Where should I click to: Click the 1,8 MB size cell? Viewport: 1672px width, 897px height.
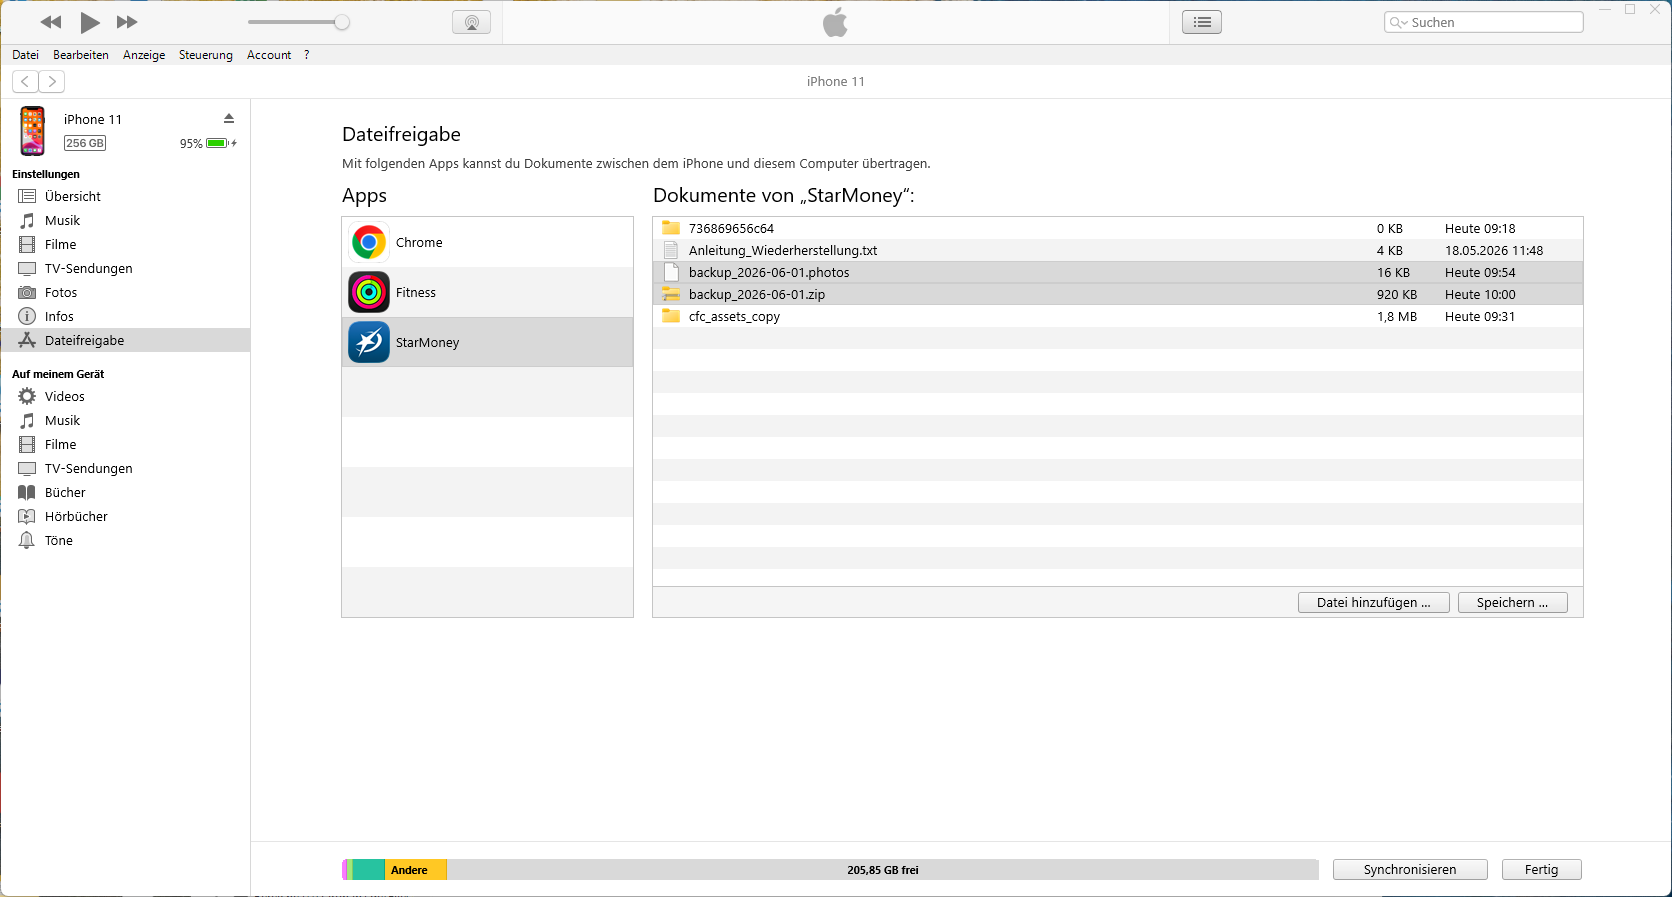point(1397,316)
